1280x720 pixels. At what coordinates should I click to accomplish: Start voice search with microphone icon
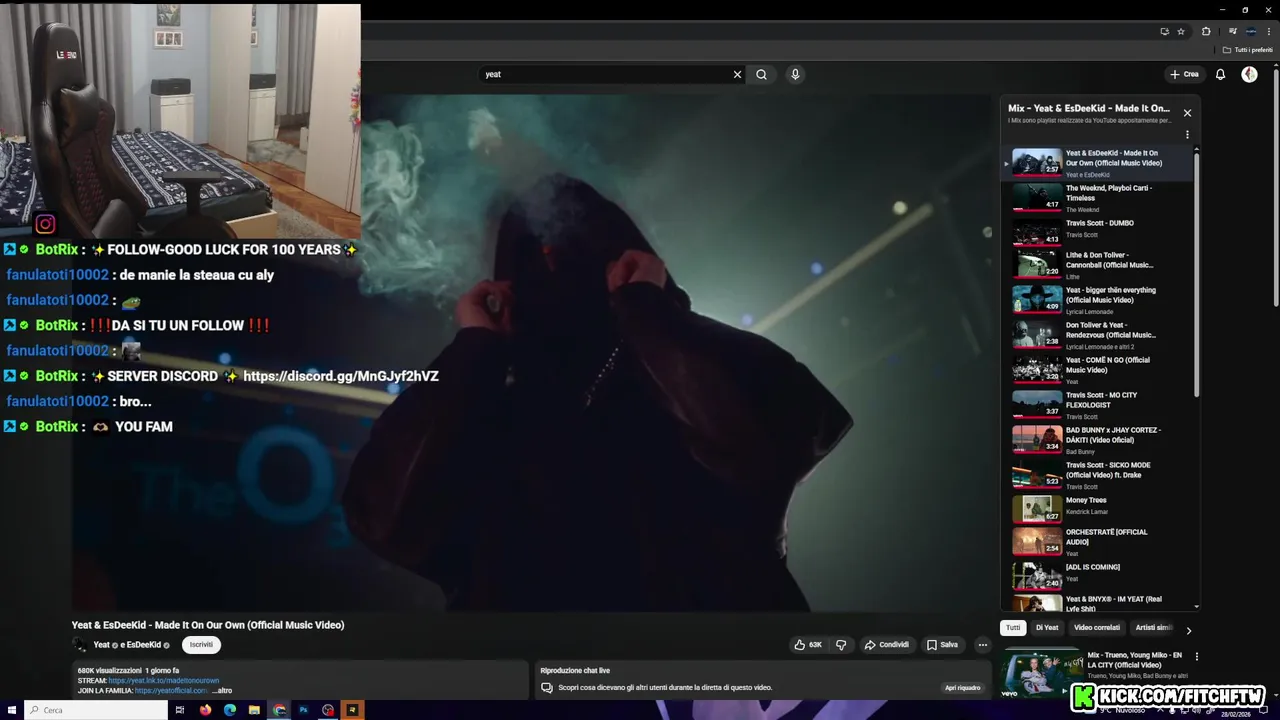(795, 74)
